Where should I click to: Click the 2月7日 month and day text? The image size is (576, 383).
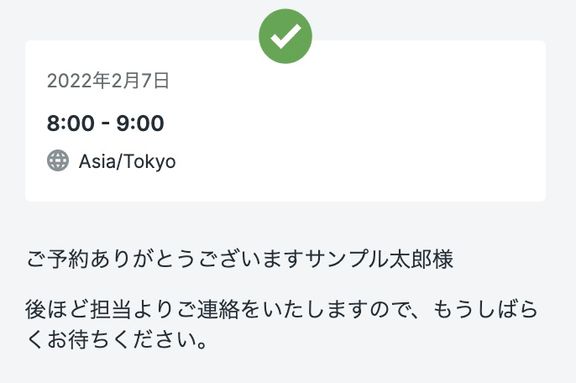coord(140,81)
